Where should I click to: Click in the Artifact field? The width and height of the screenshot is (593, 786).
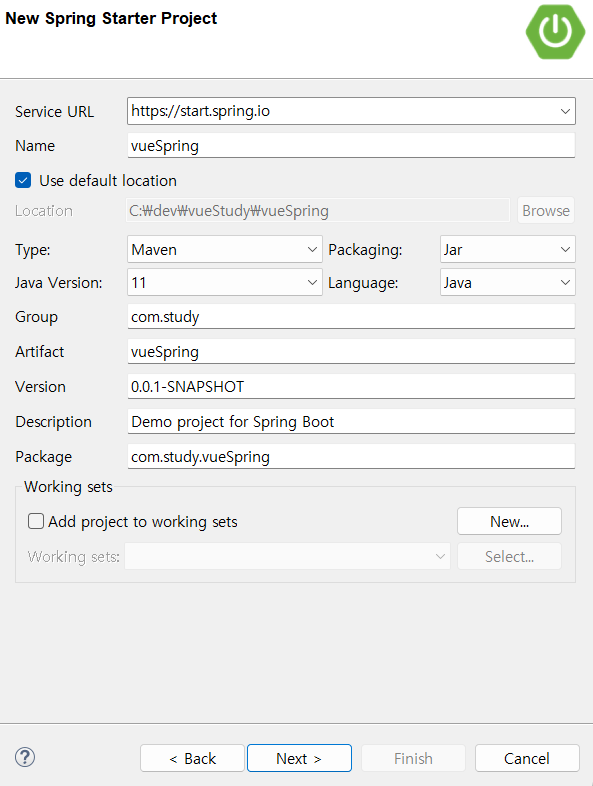point(351,351)
